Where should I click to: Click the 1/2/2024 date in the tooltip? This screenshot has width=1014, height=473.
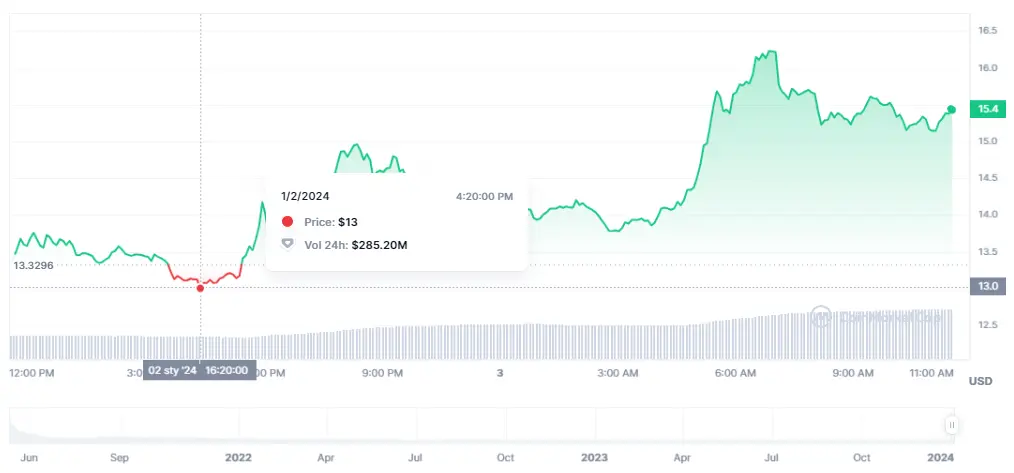(x=303, y=196)
